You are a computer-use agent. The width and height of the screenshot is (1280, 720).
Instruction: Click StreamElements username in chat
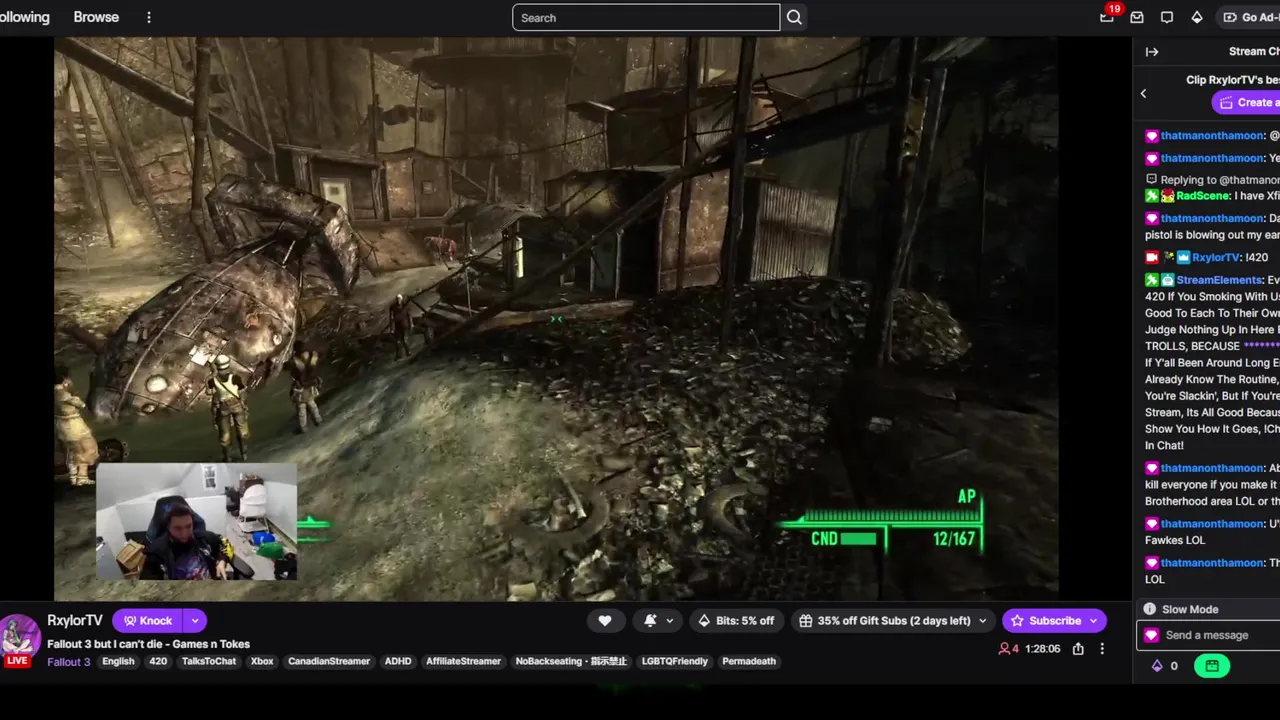coord(1219,280)
